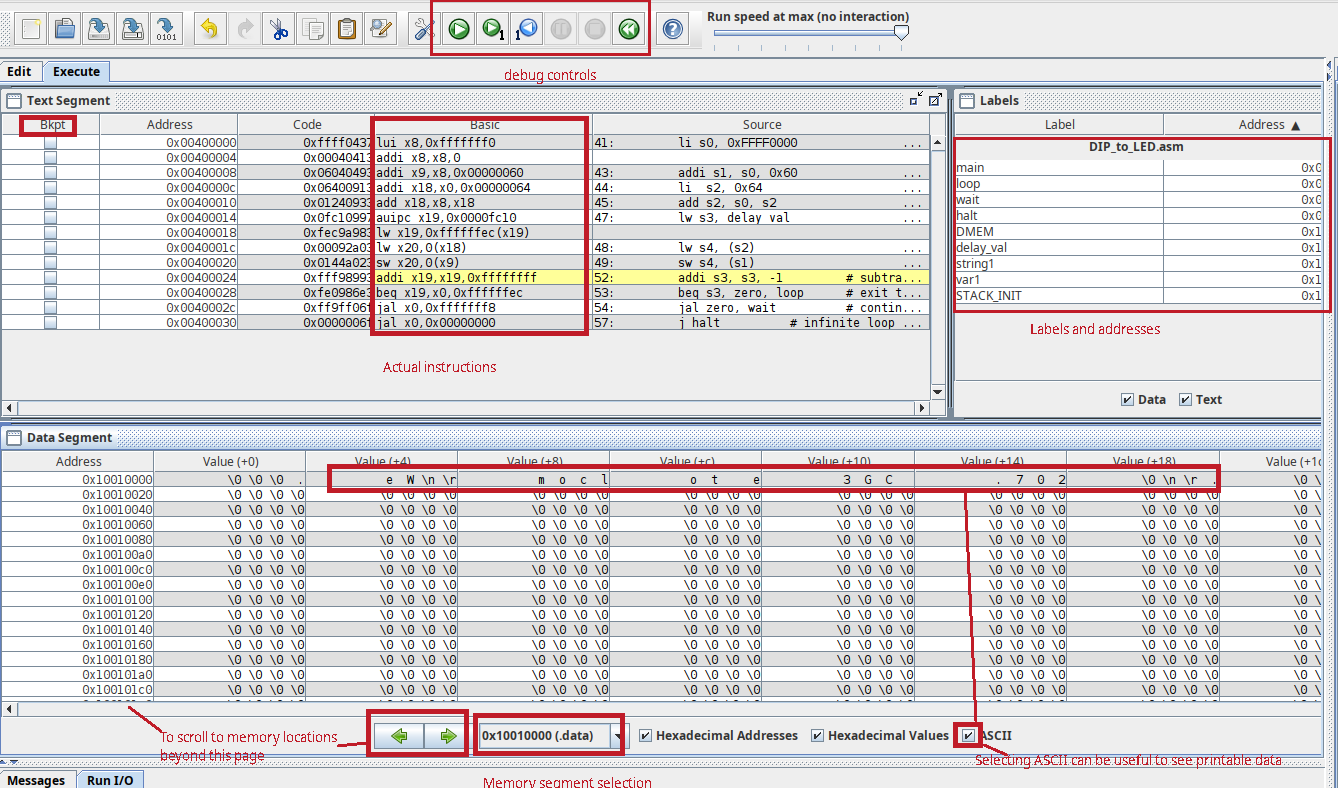Open the Run I/O tab

pos(109,780)
